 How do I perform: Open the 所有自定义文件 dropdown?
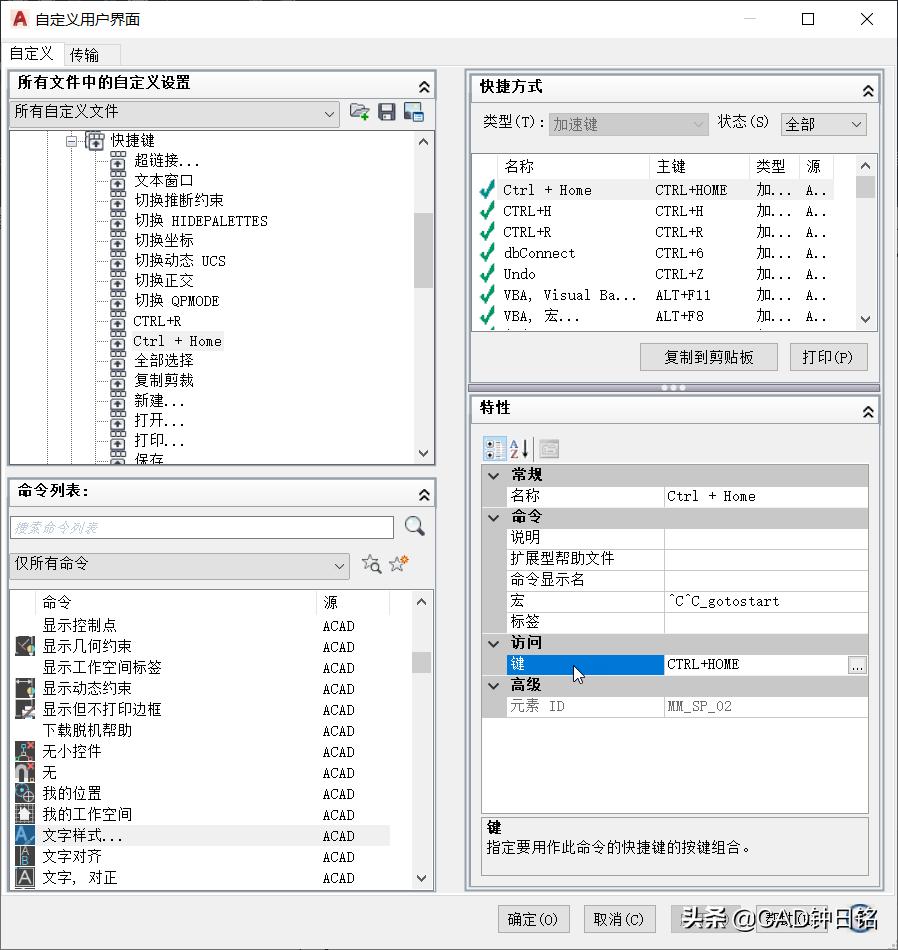pyautogui.click(x=331, y=114)
